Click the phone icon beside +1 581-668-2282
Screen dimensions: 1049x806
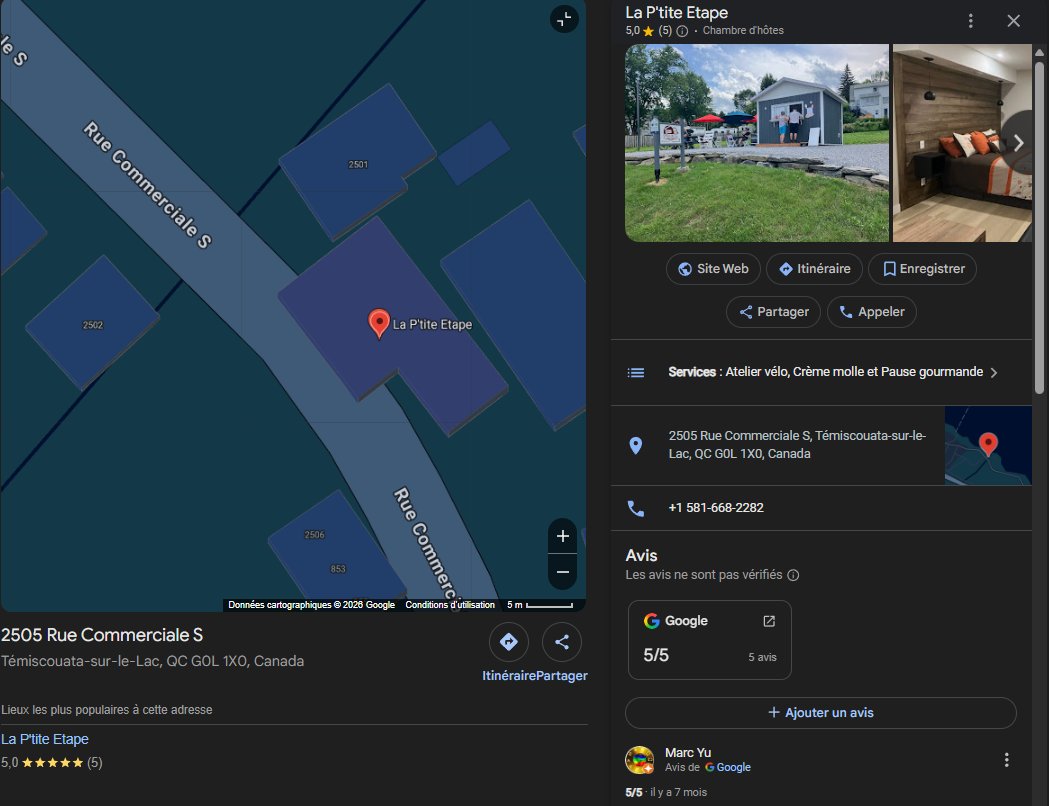pos(636,508)
